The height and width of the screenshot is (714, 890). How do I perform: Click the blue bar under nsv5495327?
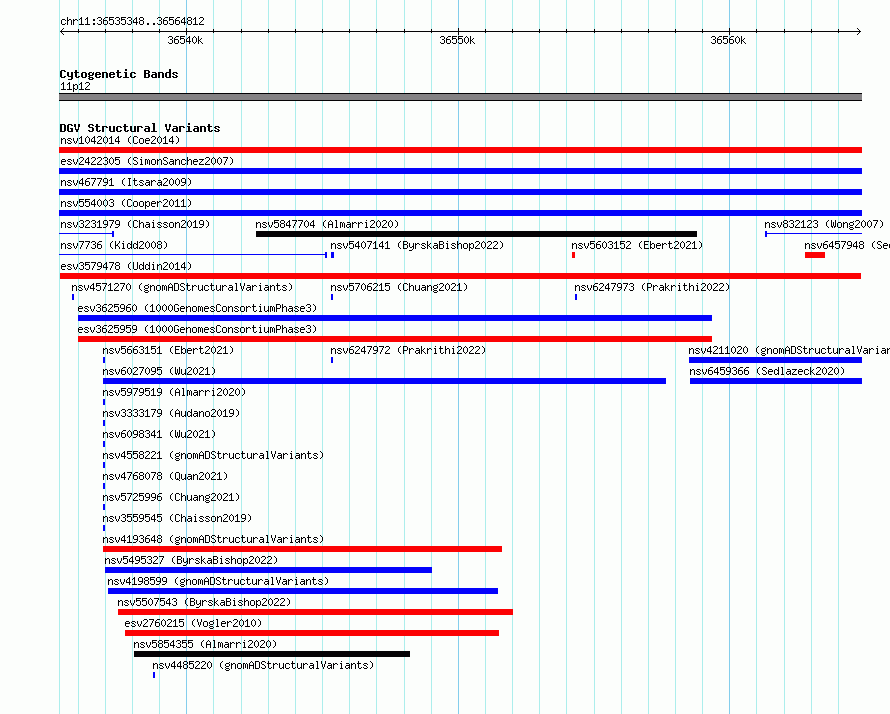coord(268,570)
